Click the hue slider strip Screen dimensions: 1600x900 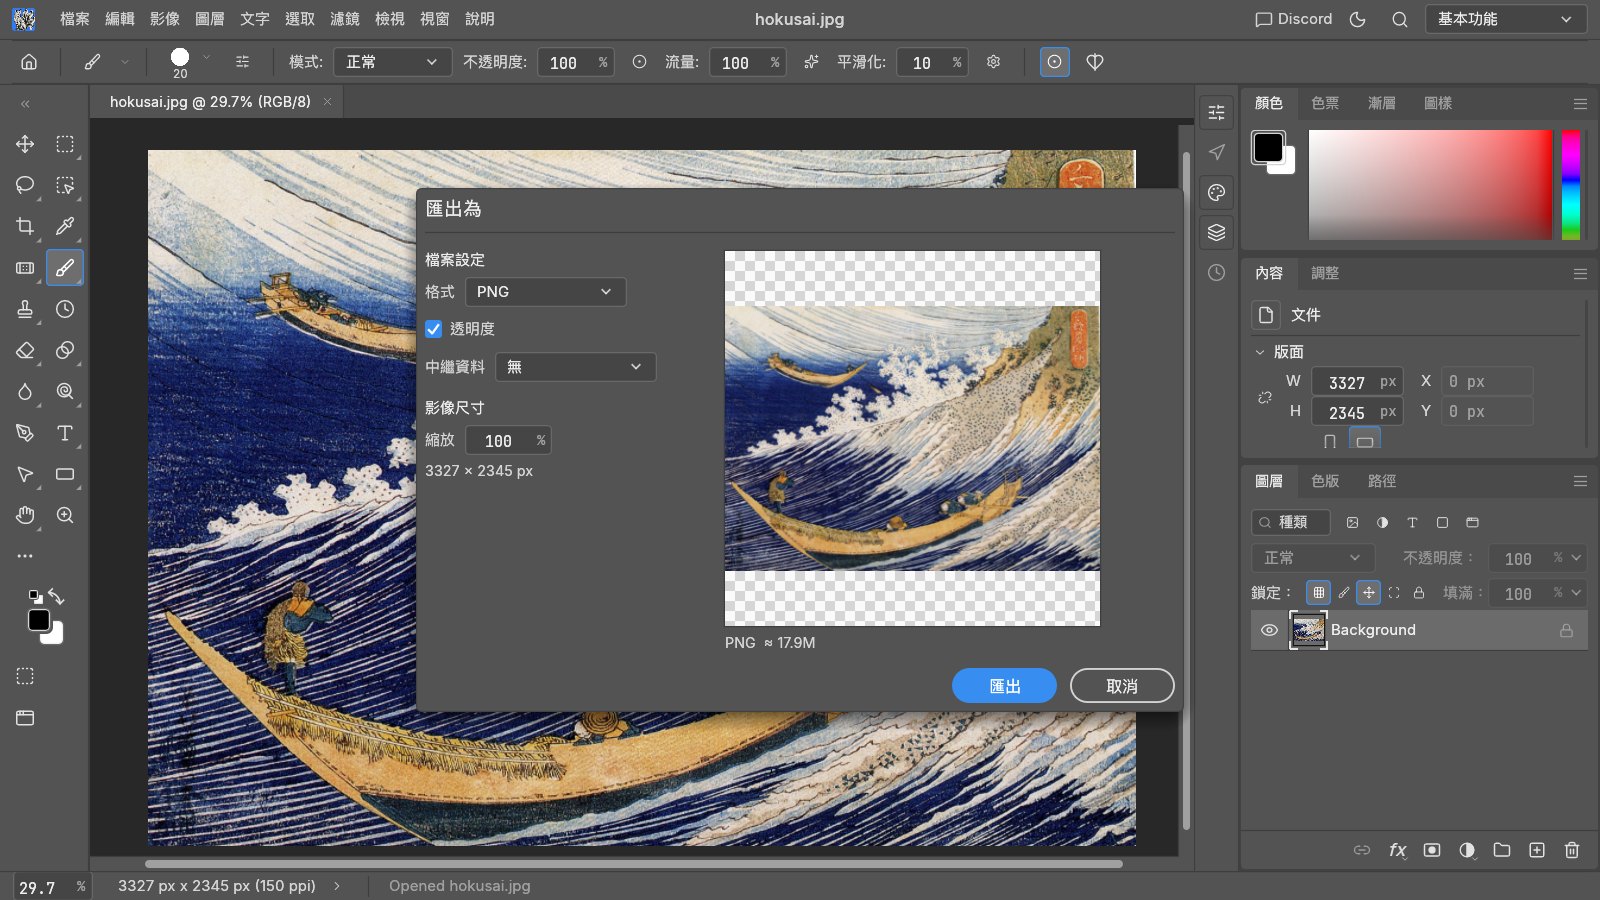click(x=1571, y=185)
